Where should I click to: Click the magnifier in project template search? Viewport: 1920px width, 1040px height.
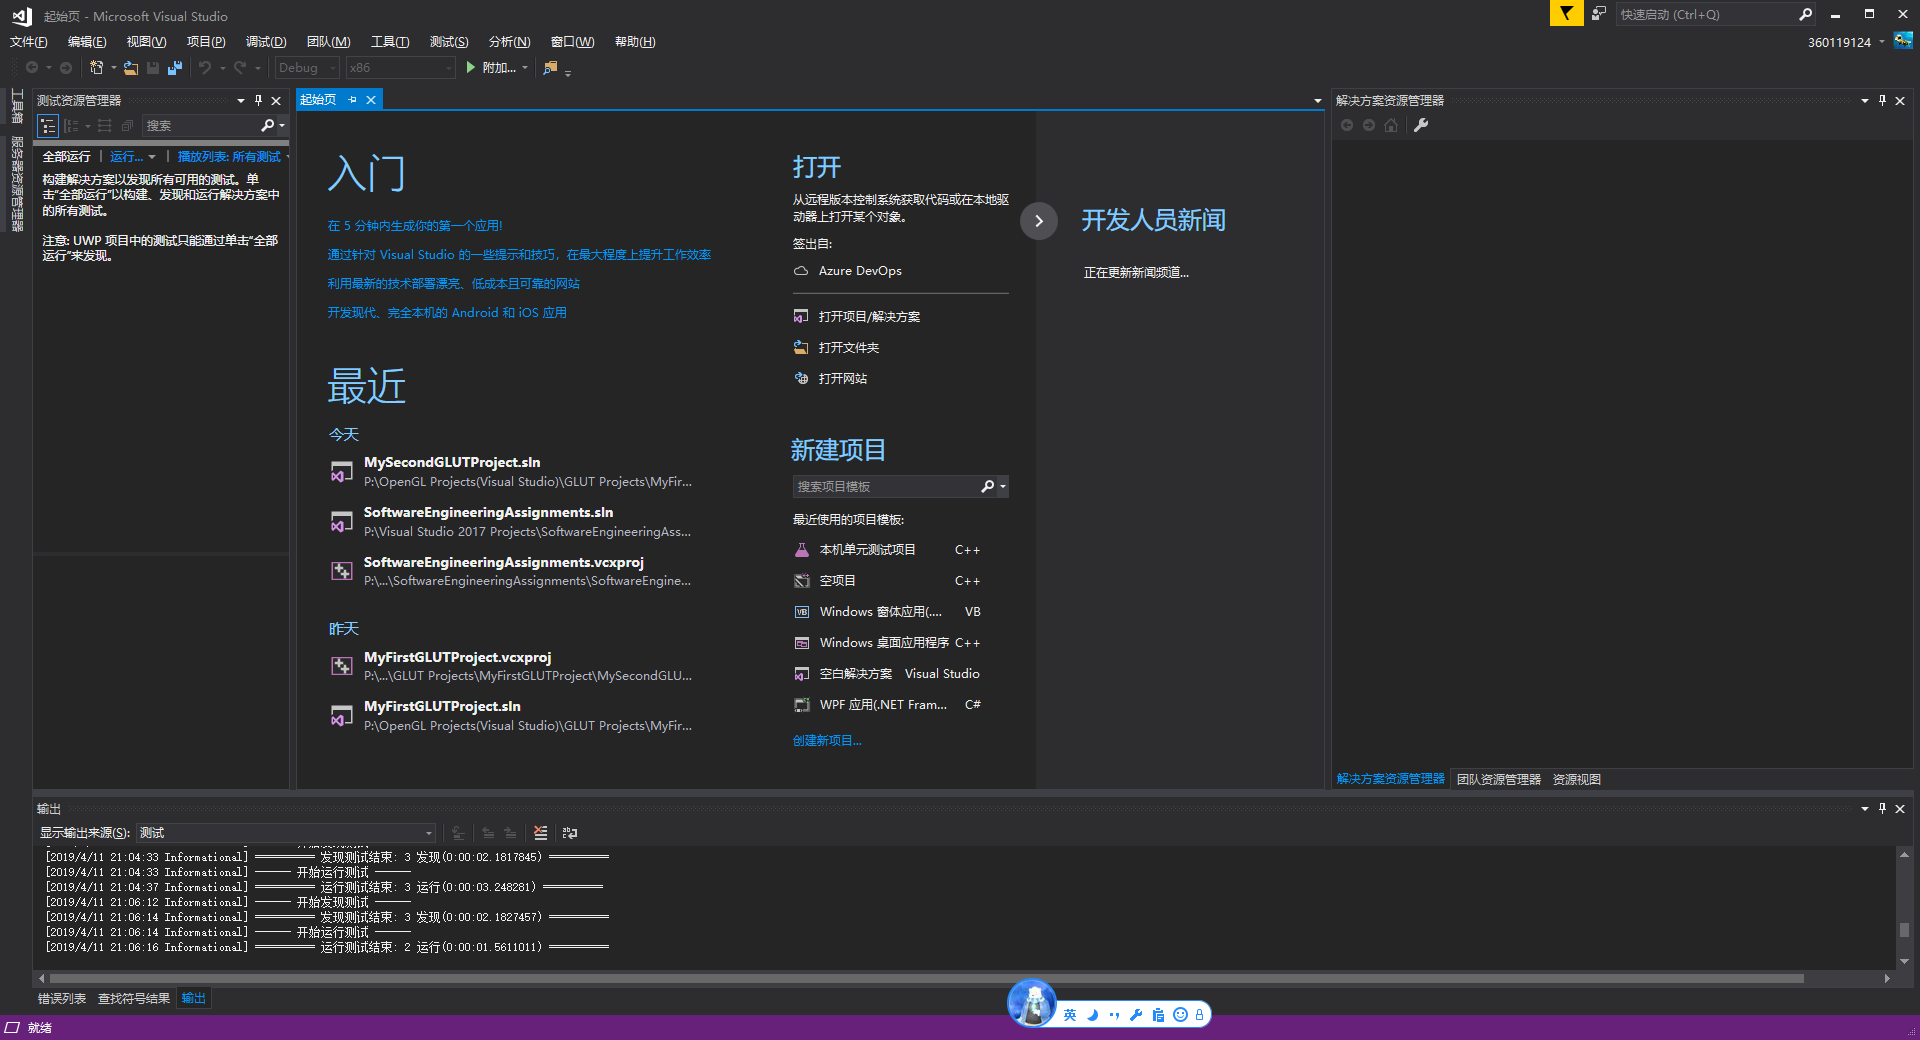pos(988,486)
